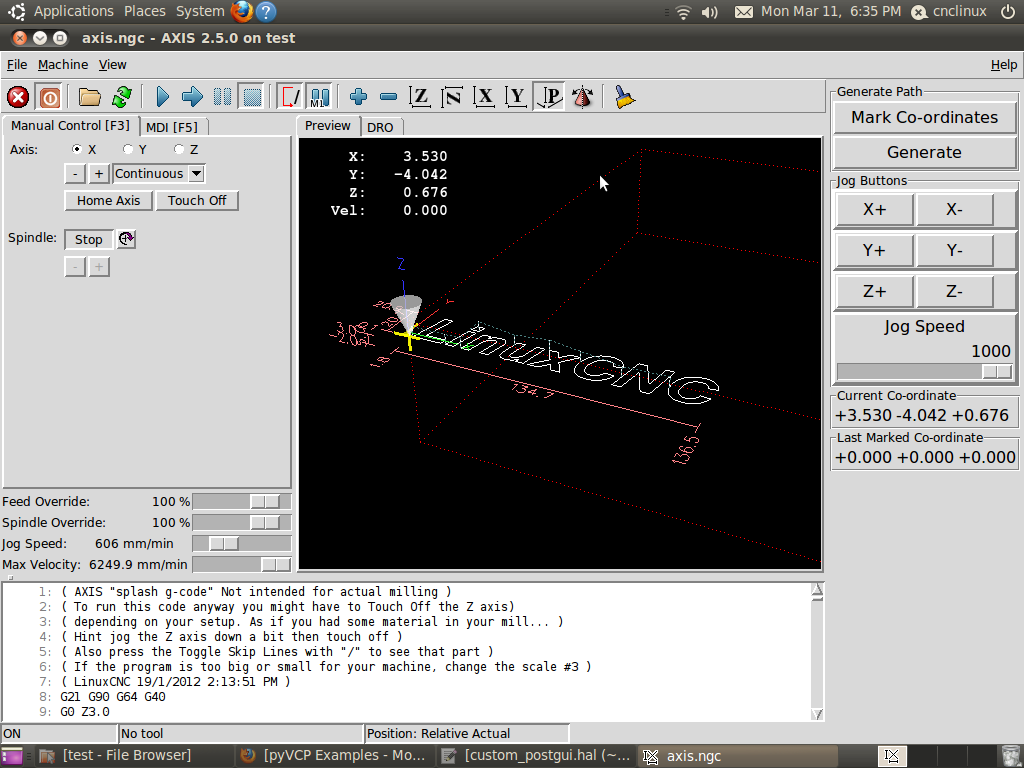
Task: Click the Generate button
Action: tap(924, 152)
